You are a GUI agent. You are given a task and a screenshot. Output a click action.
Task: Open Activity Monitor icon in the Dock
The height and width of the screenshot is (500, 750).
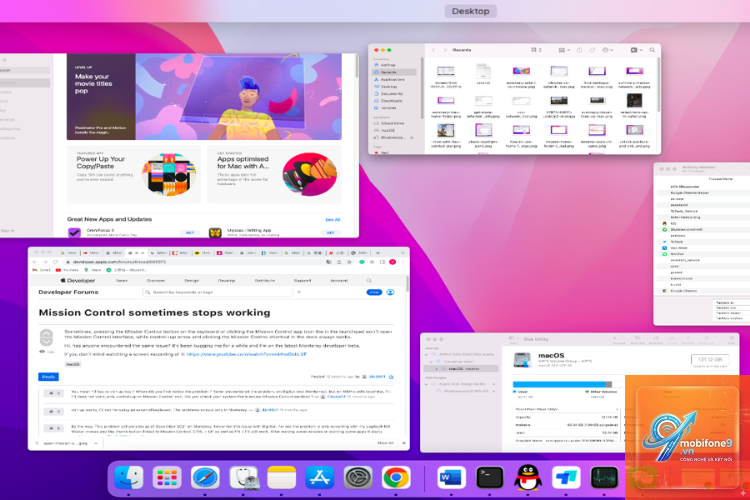604,478
